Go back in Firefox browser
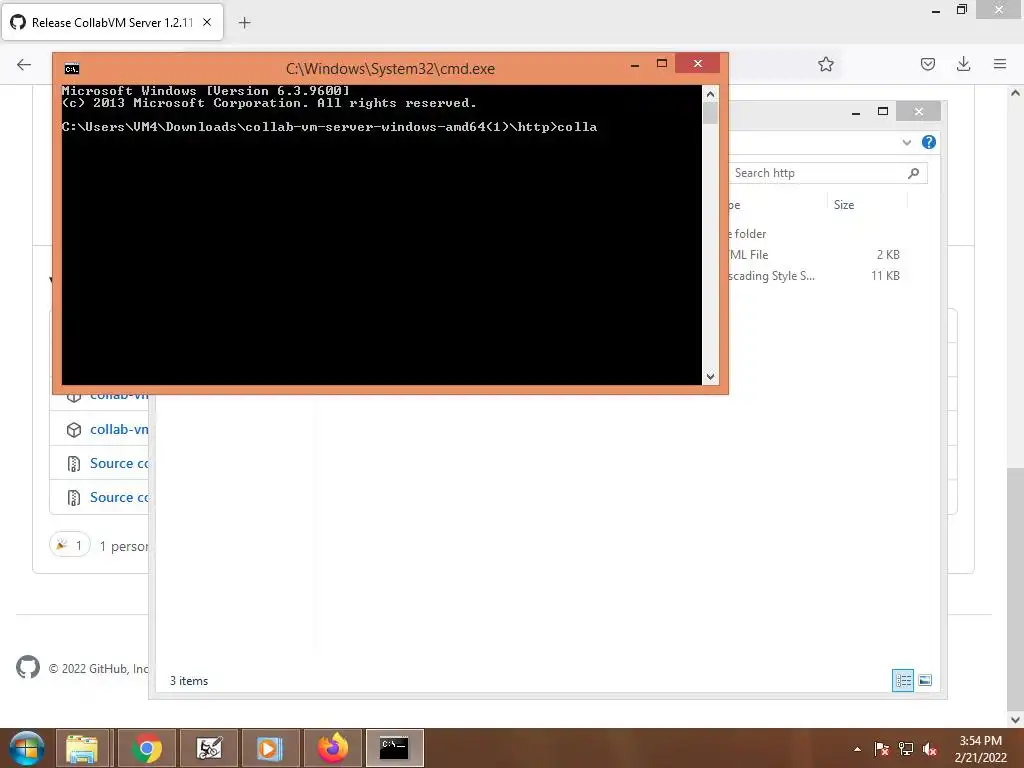The image size is (1024, 768). (x=24, y=64)
